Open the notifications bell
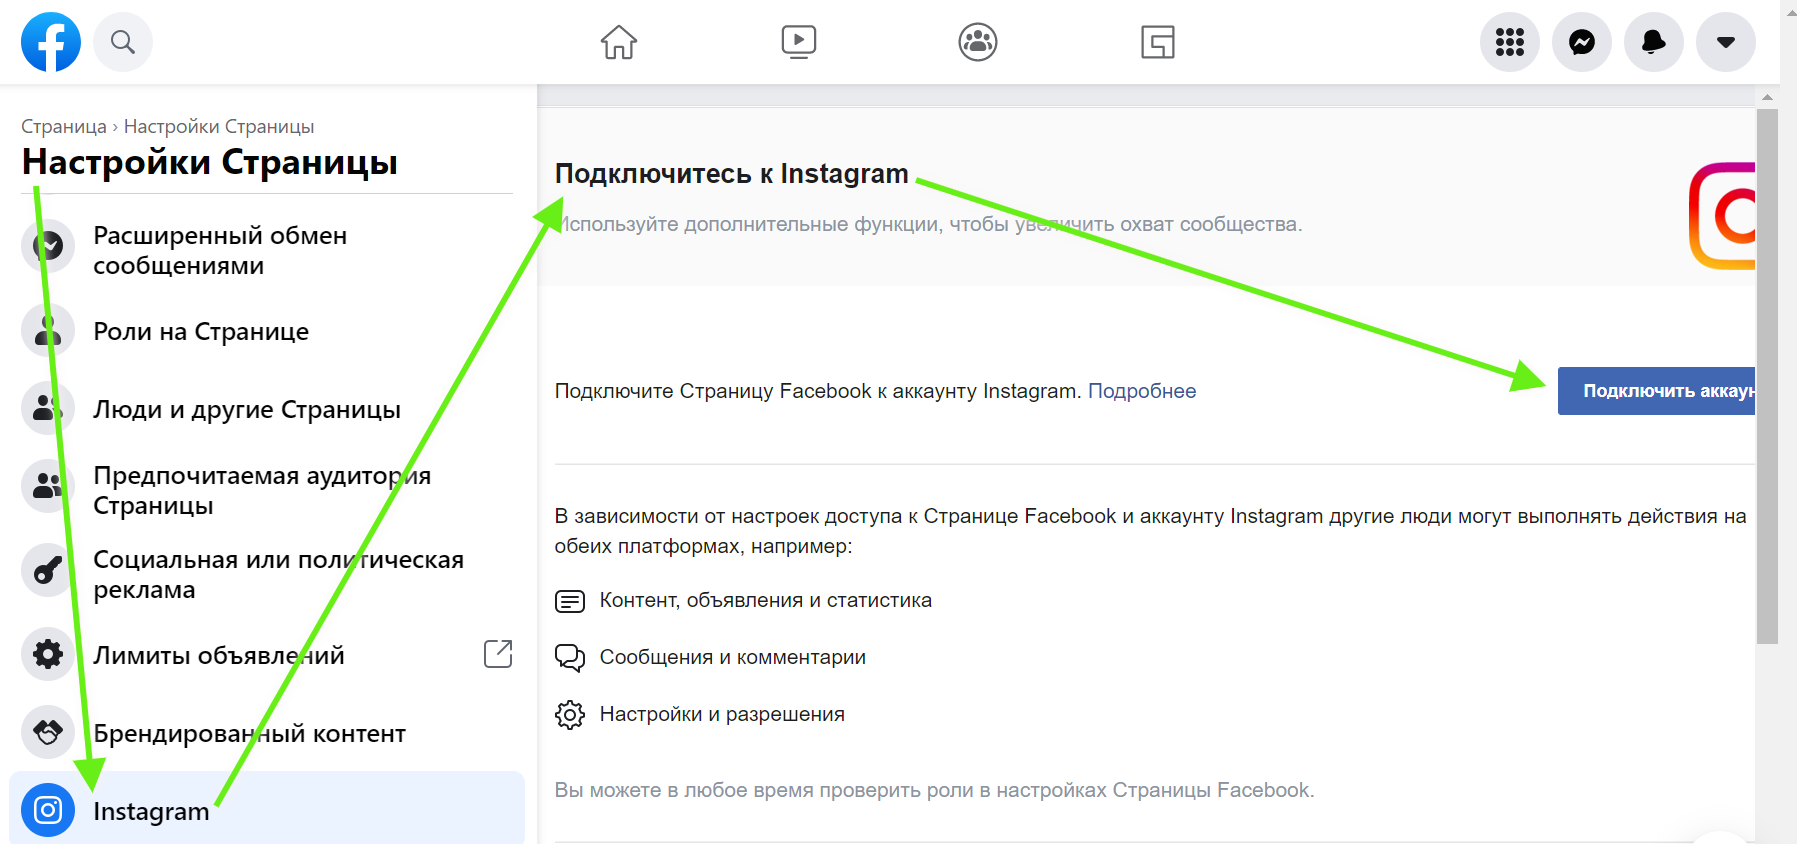 (x=1654, y=42)
